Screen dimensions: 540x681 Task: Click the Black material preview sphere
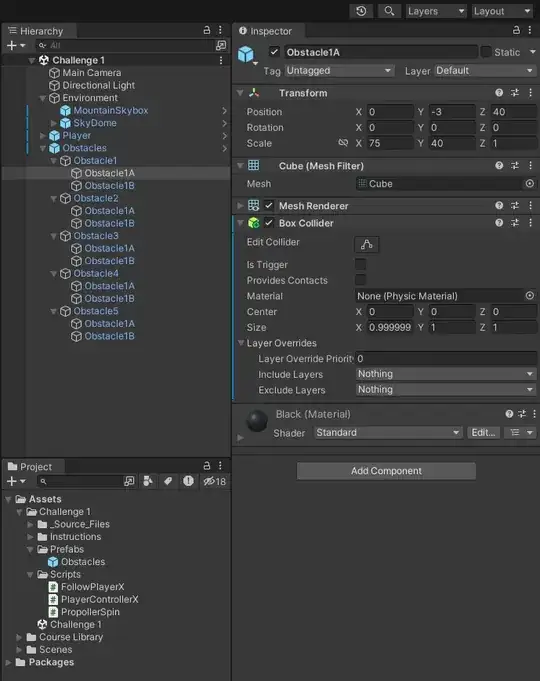coord(257,420)
